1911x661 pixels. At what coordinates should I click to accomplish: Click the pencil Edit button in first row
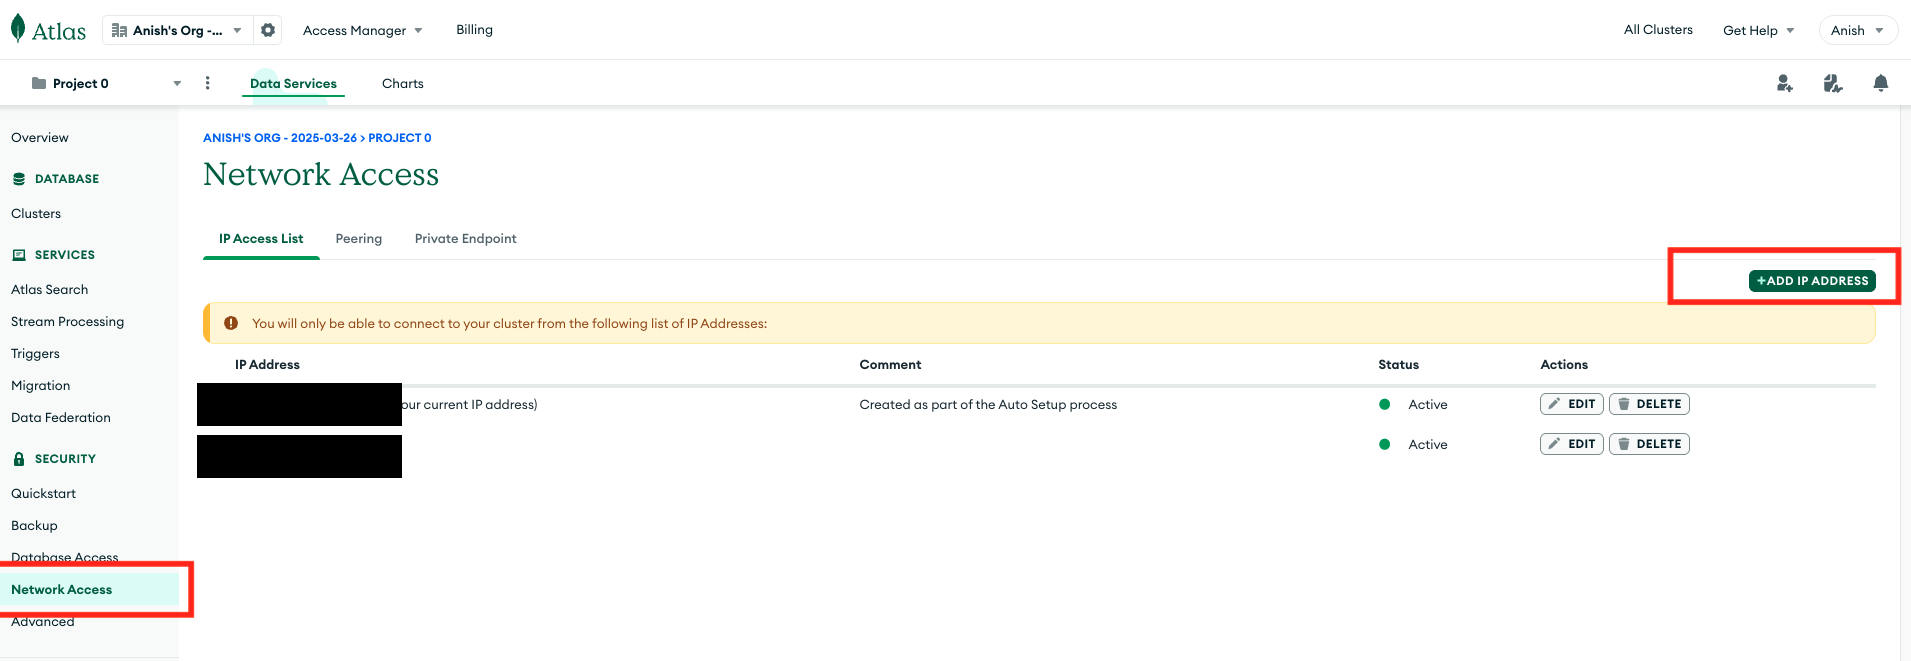(x=1571, y=404)
